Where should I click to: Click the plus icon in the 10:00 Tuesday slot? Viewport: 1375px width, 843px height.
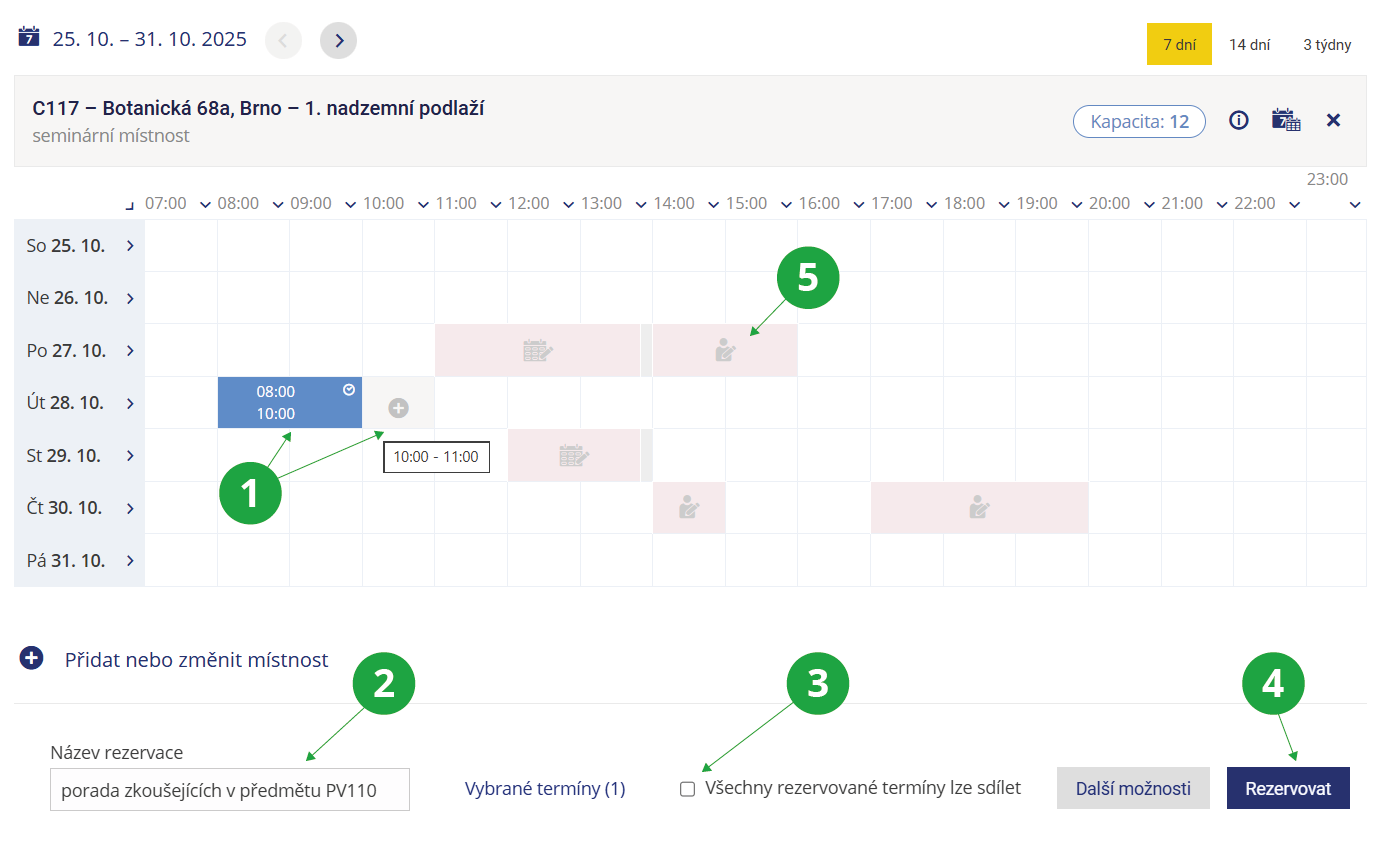pos(398,407)
